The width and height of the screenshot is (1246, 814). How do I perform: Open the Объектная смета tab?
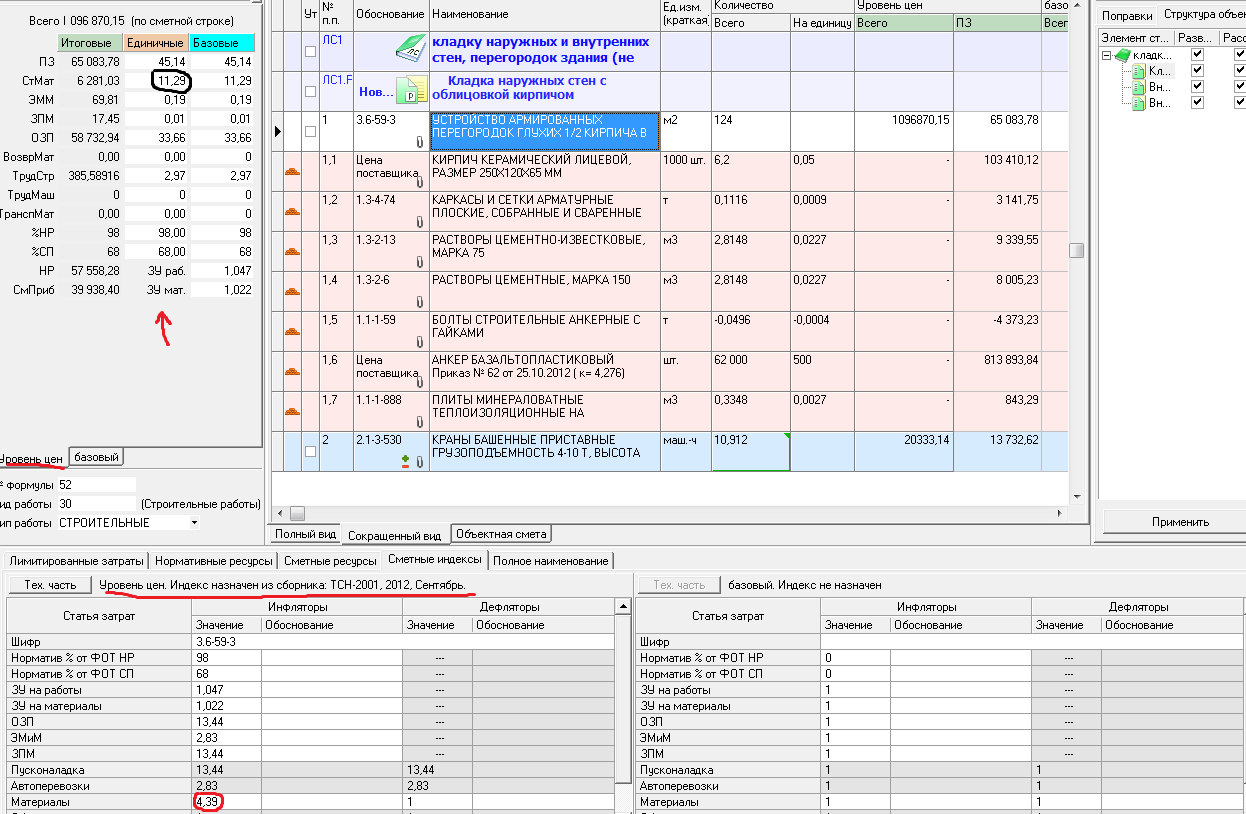click(x=501, y=534)
